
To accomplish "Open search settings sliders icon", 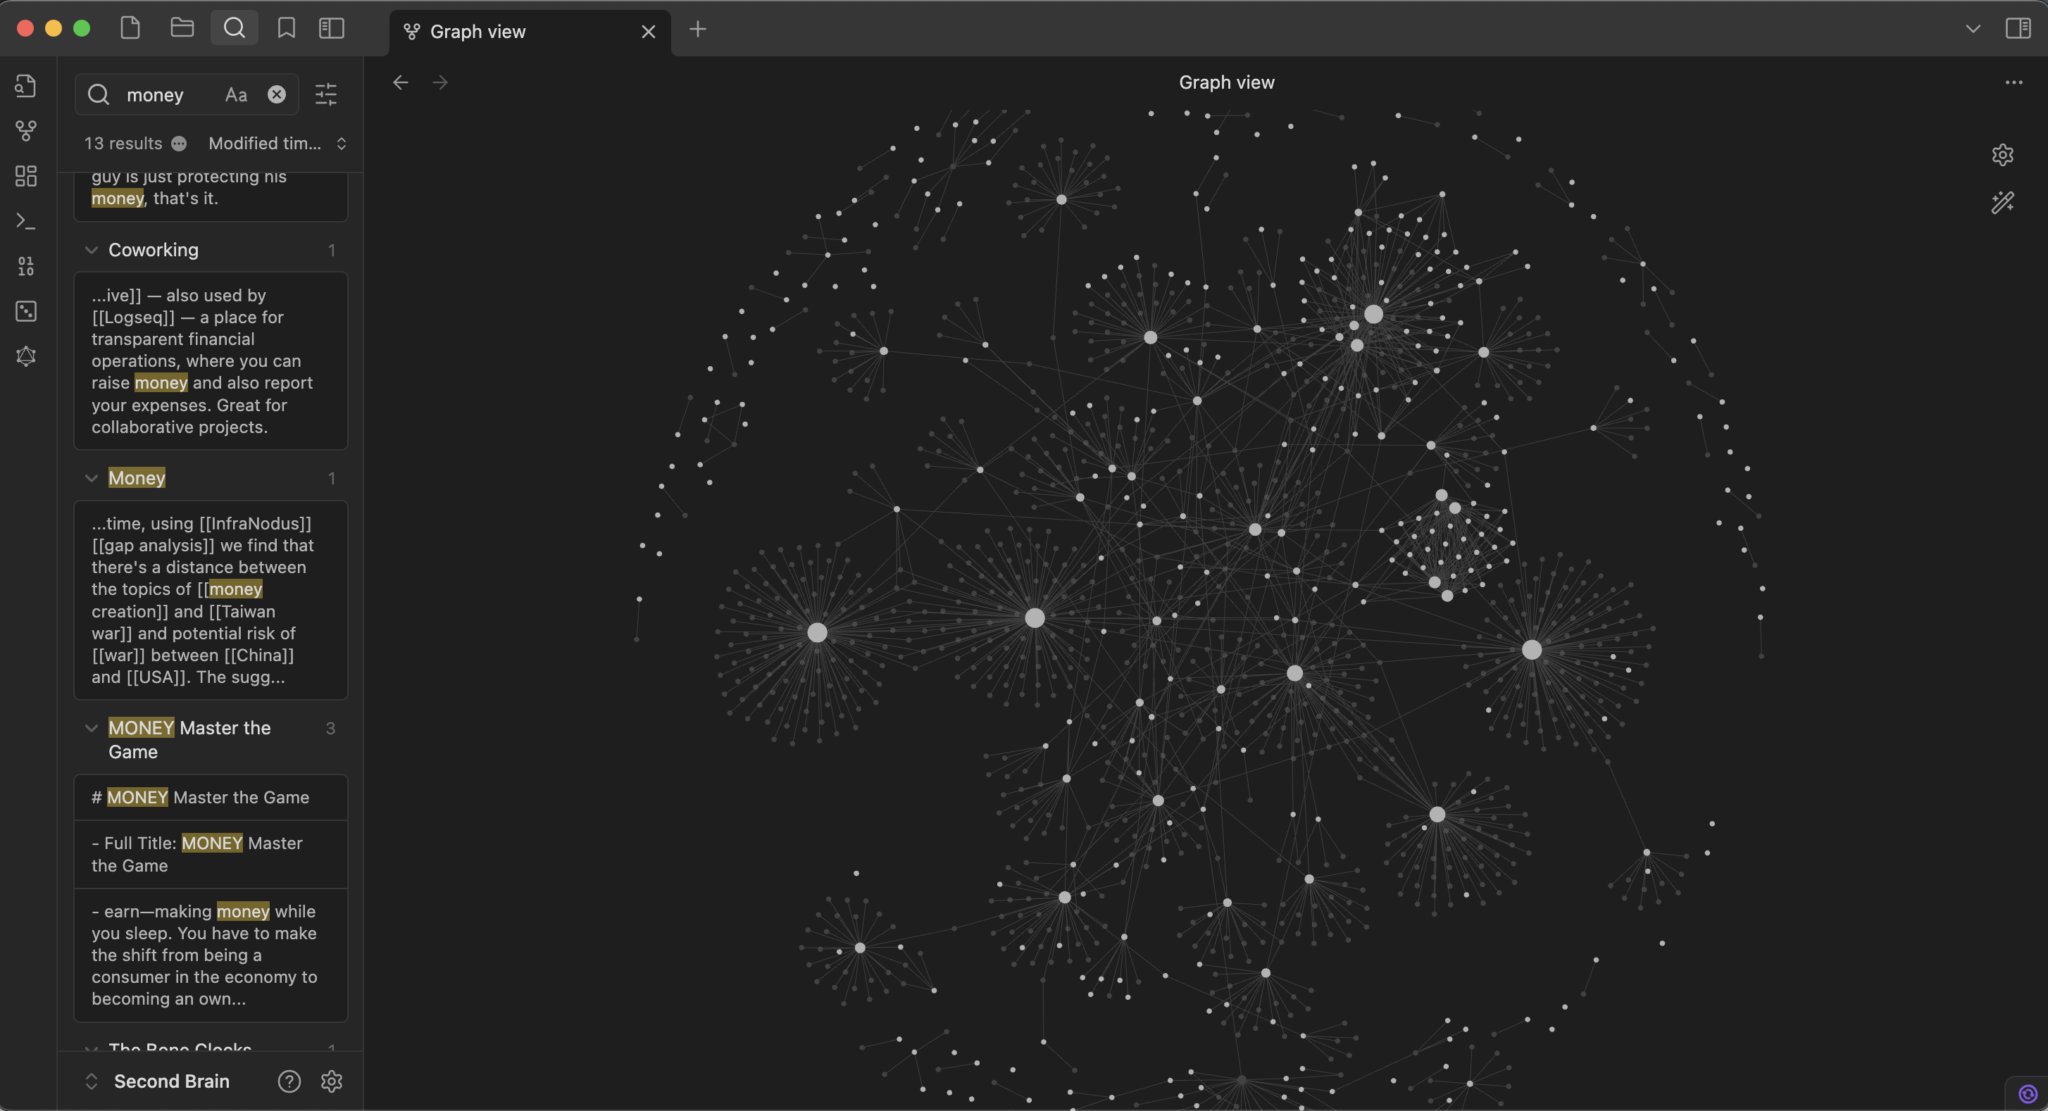I will coord(326,94).
